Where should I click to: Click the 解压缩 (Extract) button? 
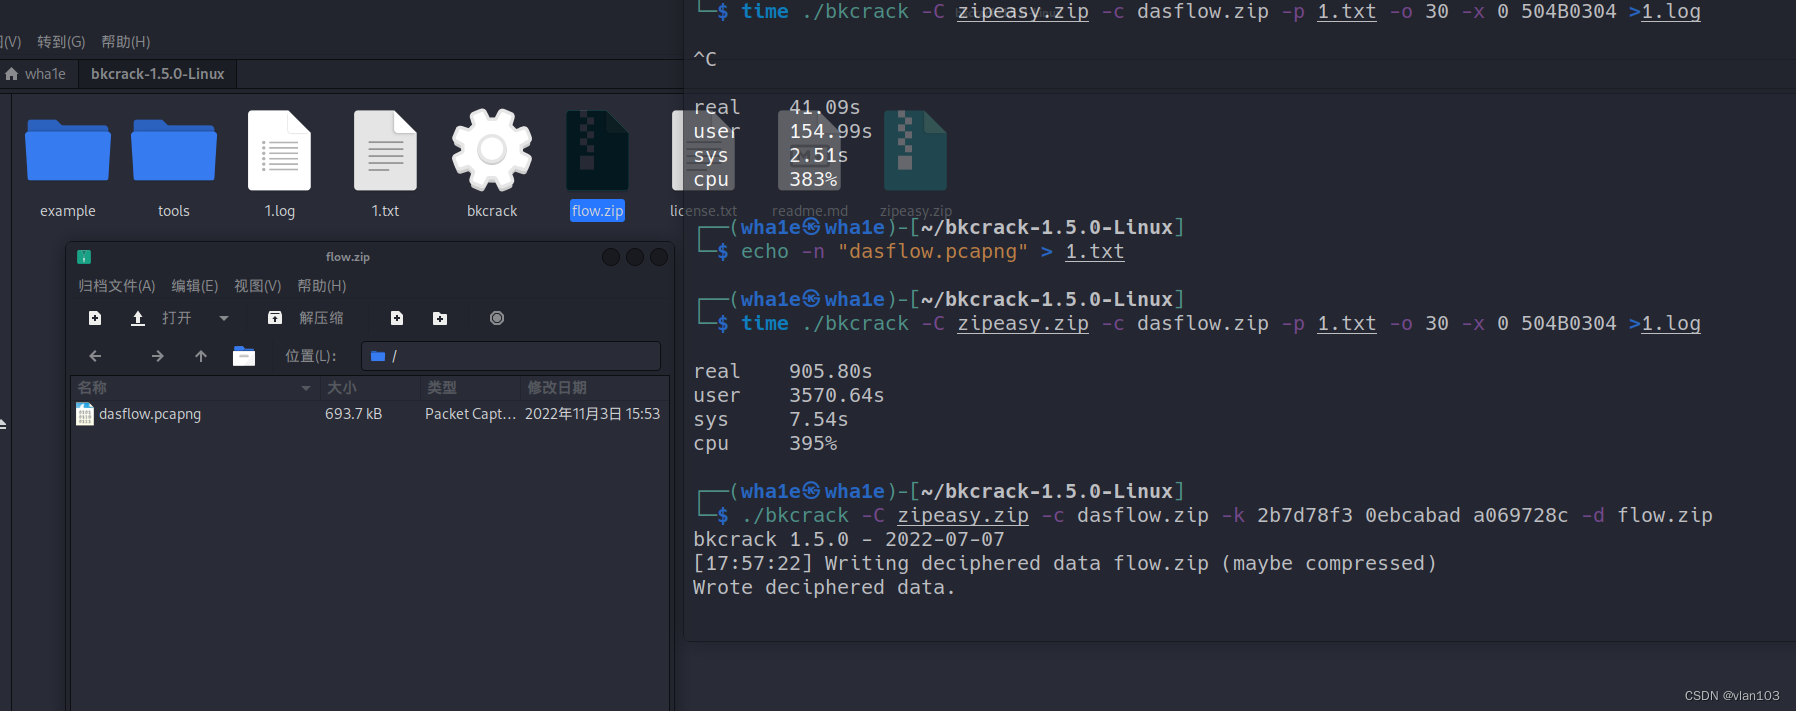[308, 318]
